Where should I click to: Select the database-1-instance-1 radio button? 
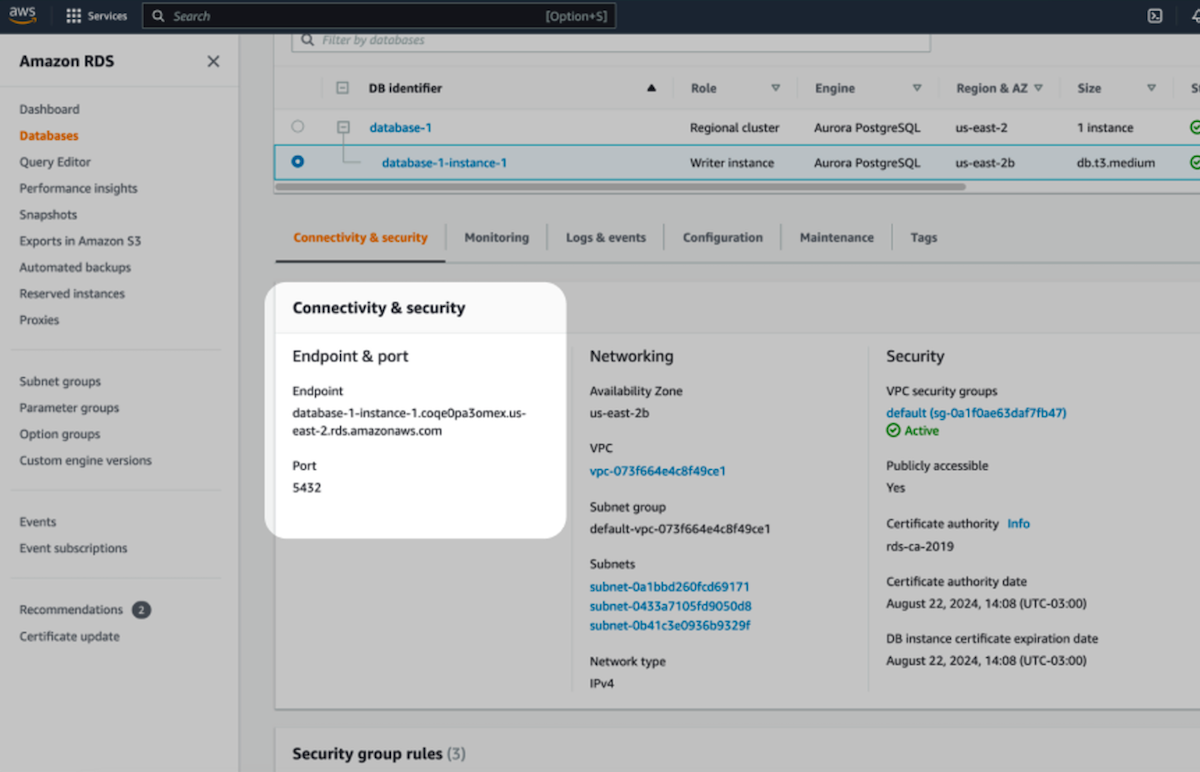(297, 161)
